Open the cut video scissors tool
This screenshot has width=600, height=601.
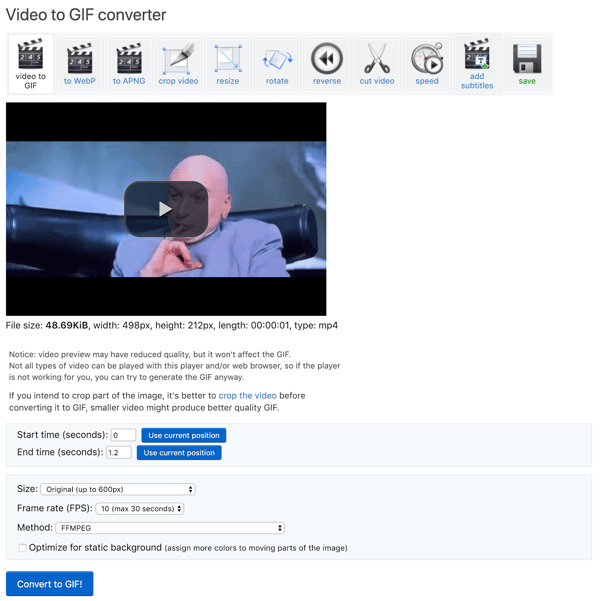[377, 64]
